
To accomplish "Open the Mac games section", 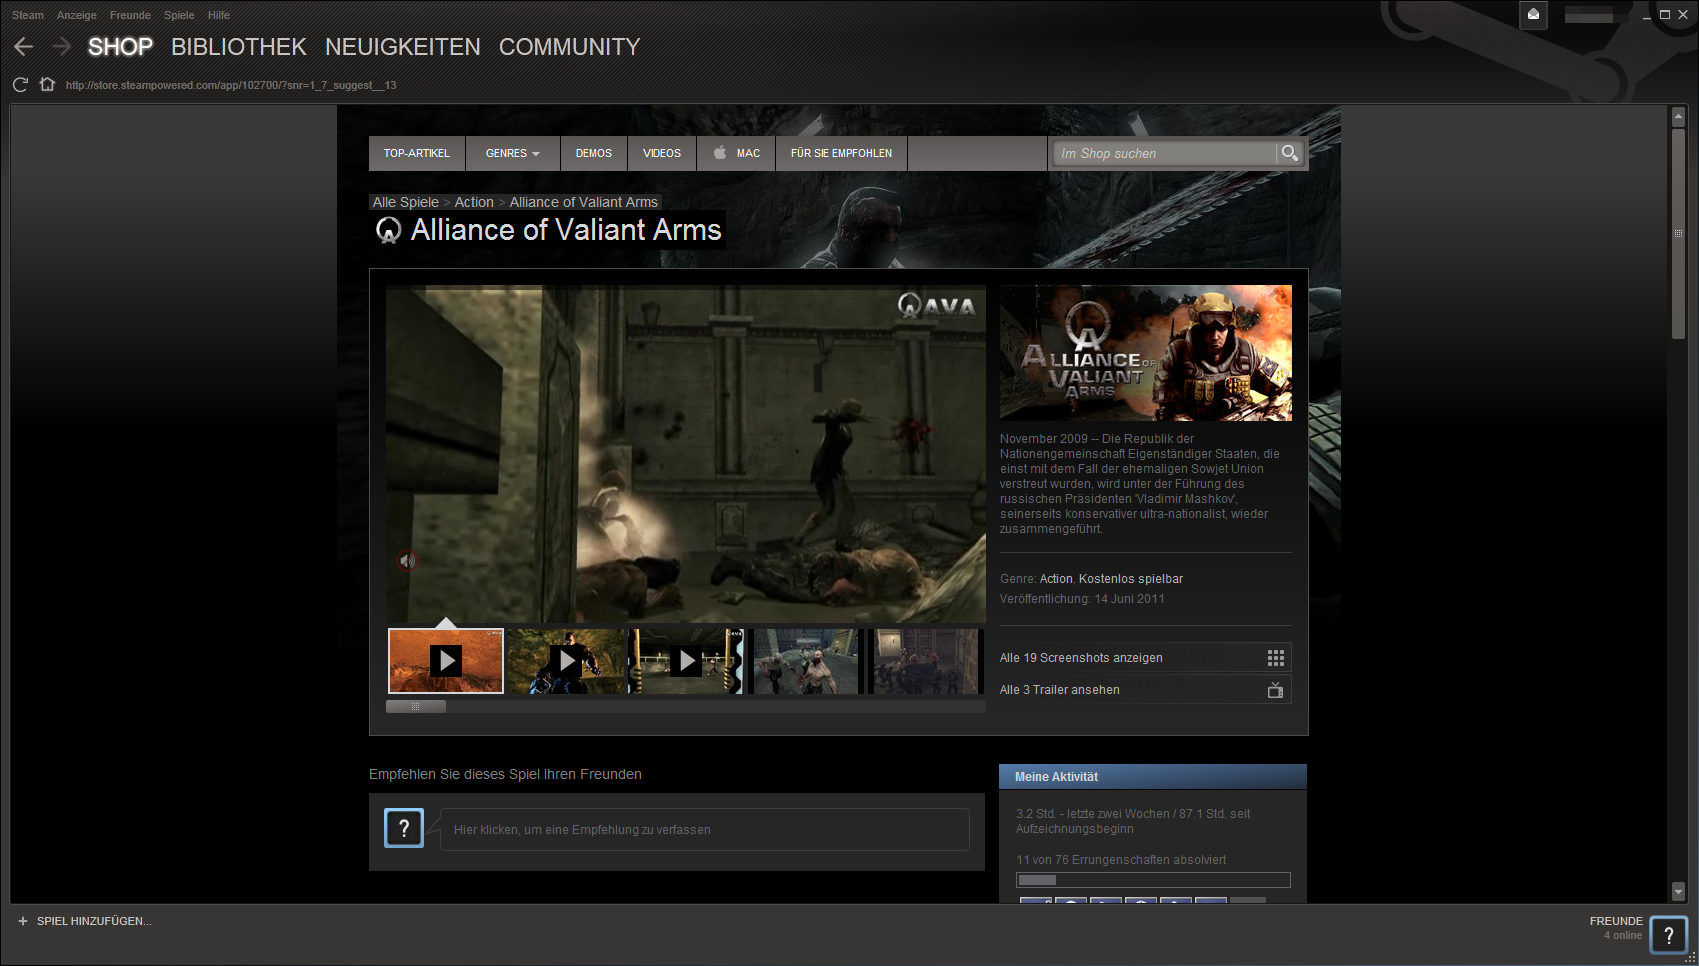I will coord(736,153).
